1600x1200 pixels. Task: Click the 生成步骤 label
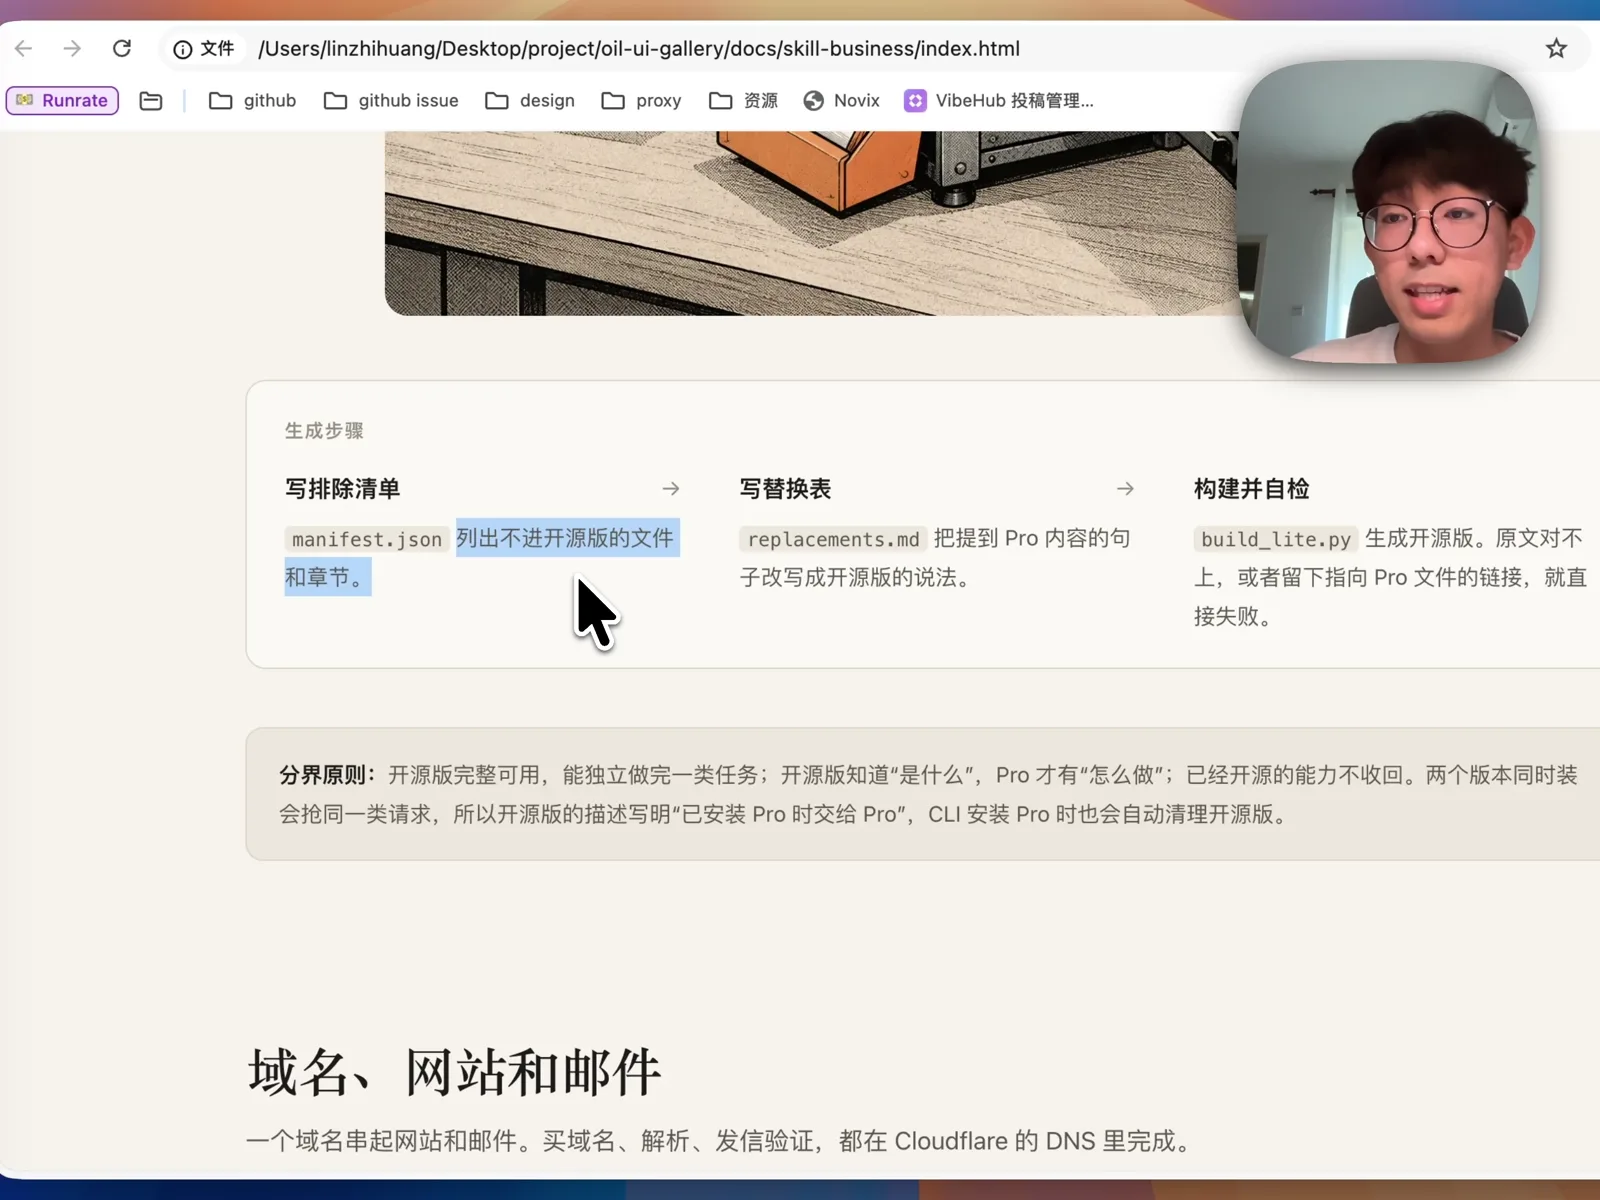(324, 431)
